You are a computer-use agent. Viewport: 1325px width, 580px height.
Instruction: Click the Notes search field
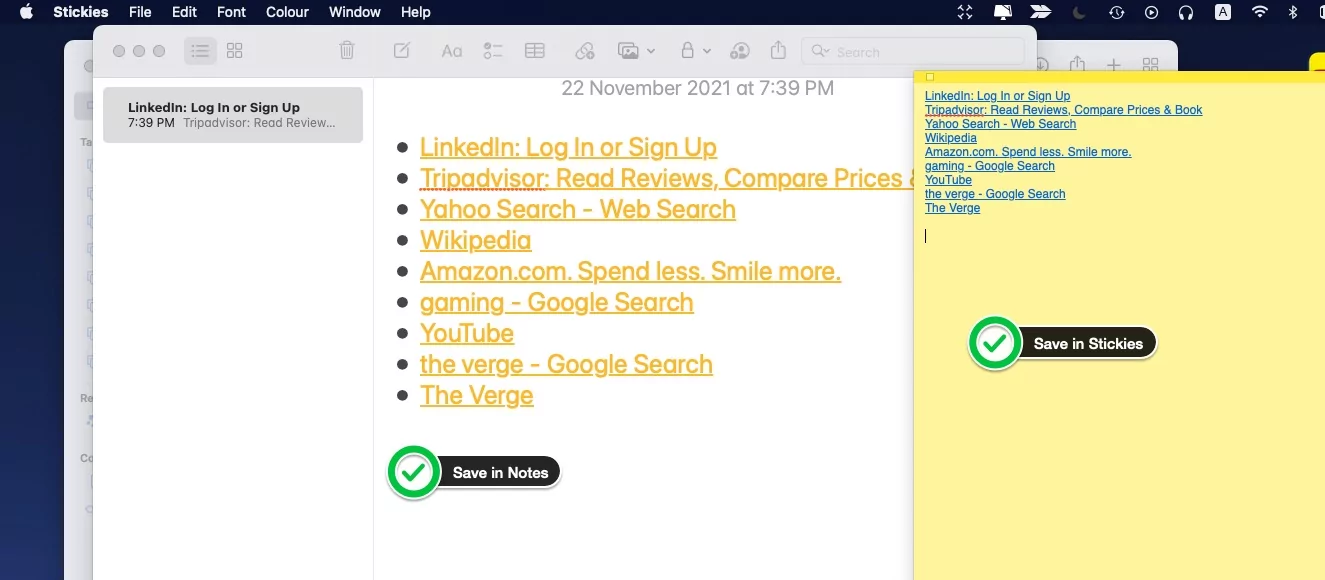tap(913, 51)
